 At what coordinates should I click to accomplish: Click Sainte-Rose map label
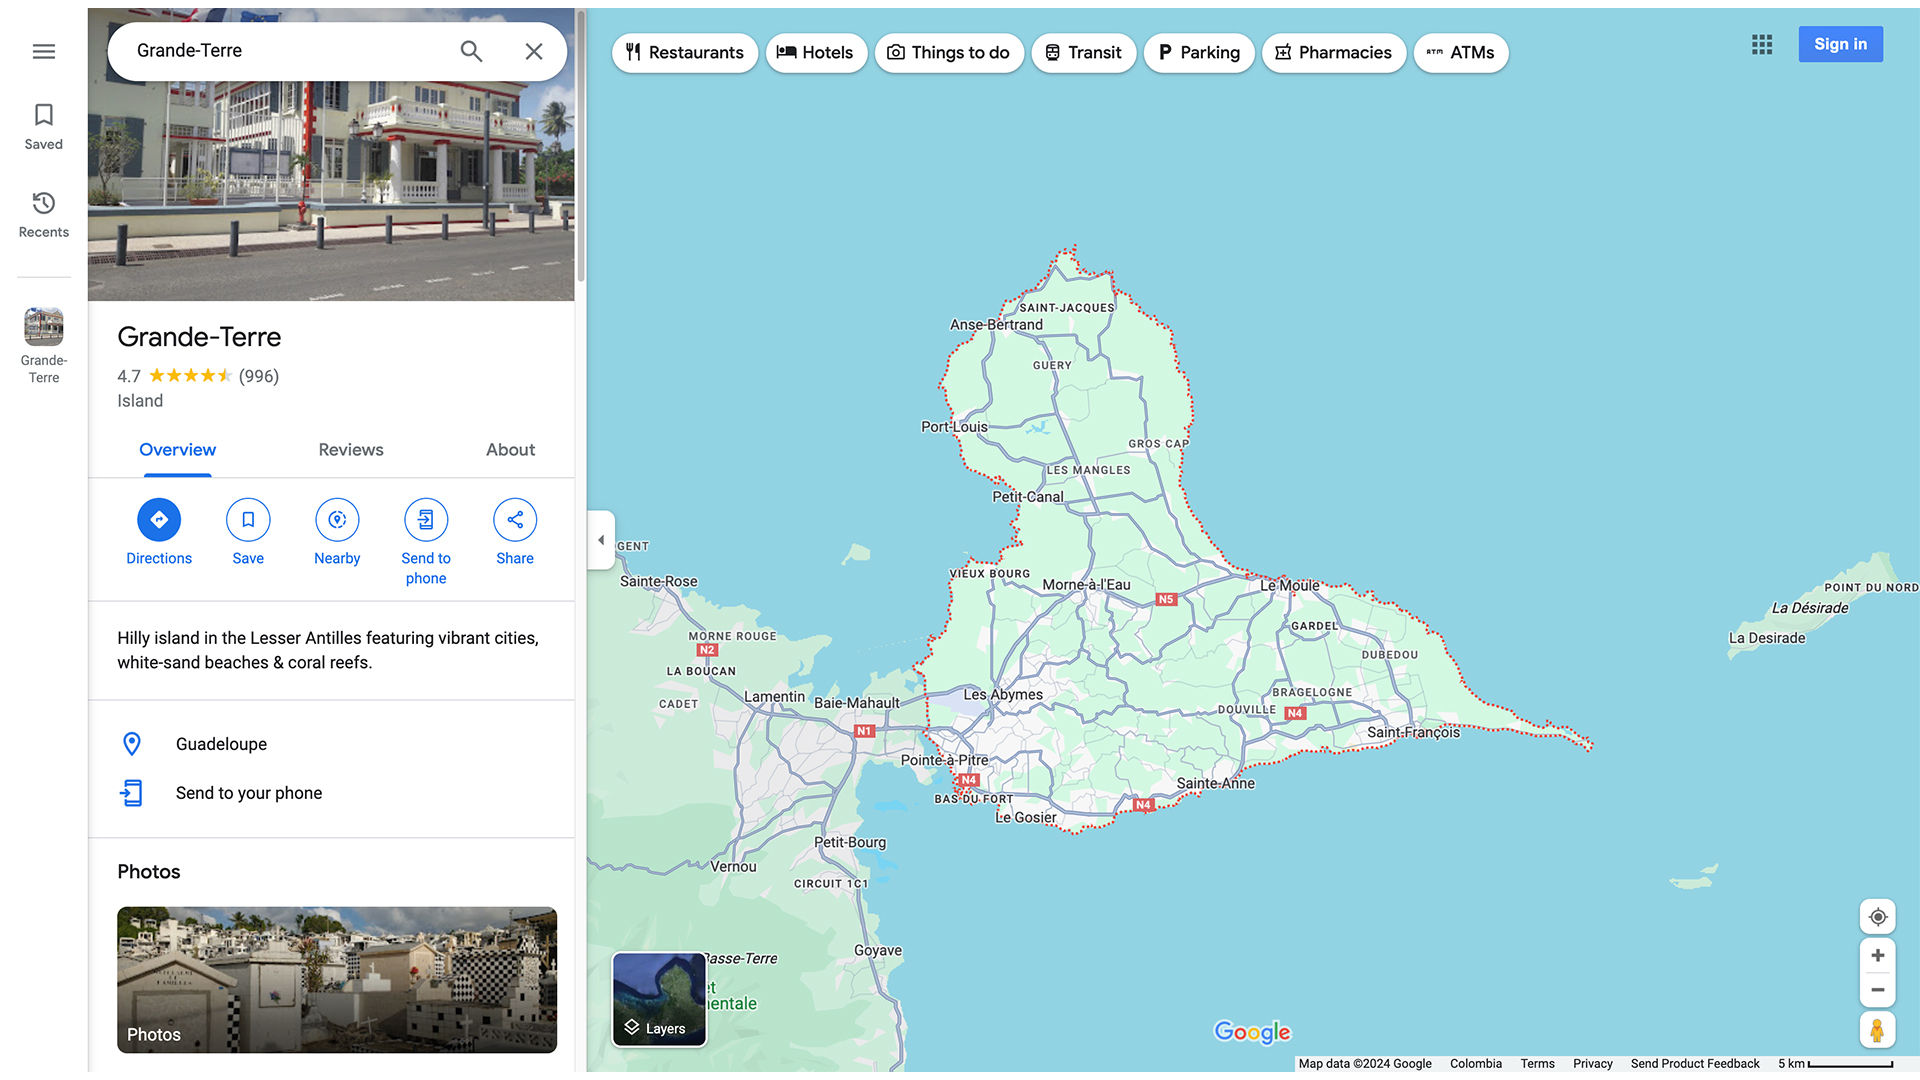coord(659,581)
